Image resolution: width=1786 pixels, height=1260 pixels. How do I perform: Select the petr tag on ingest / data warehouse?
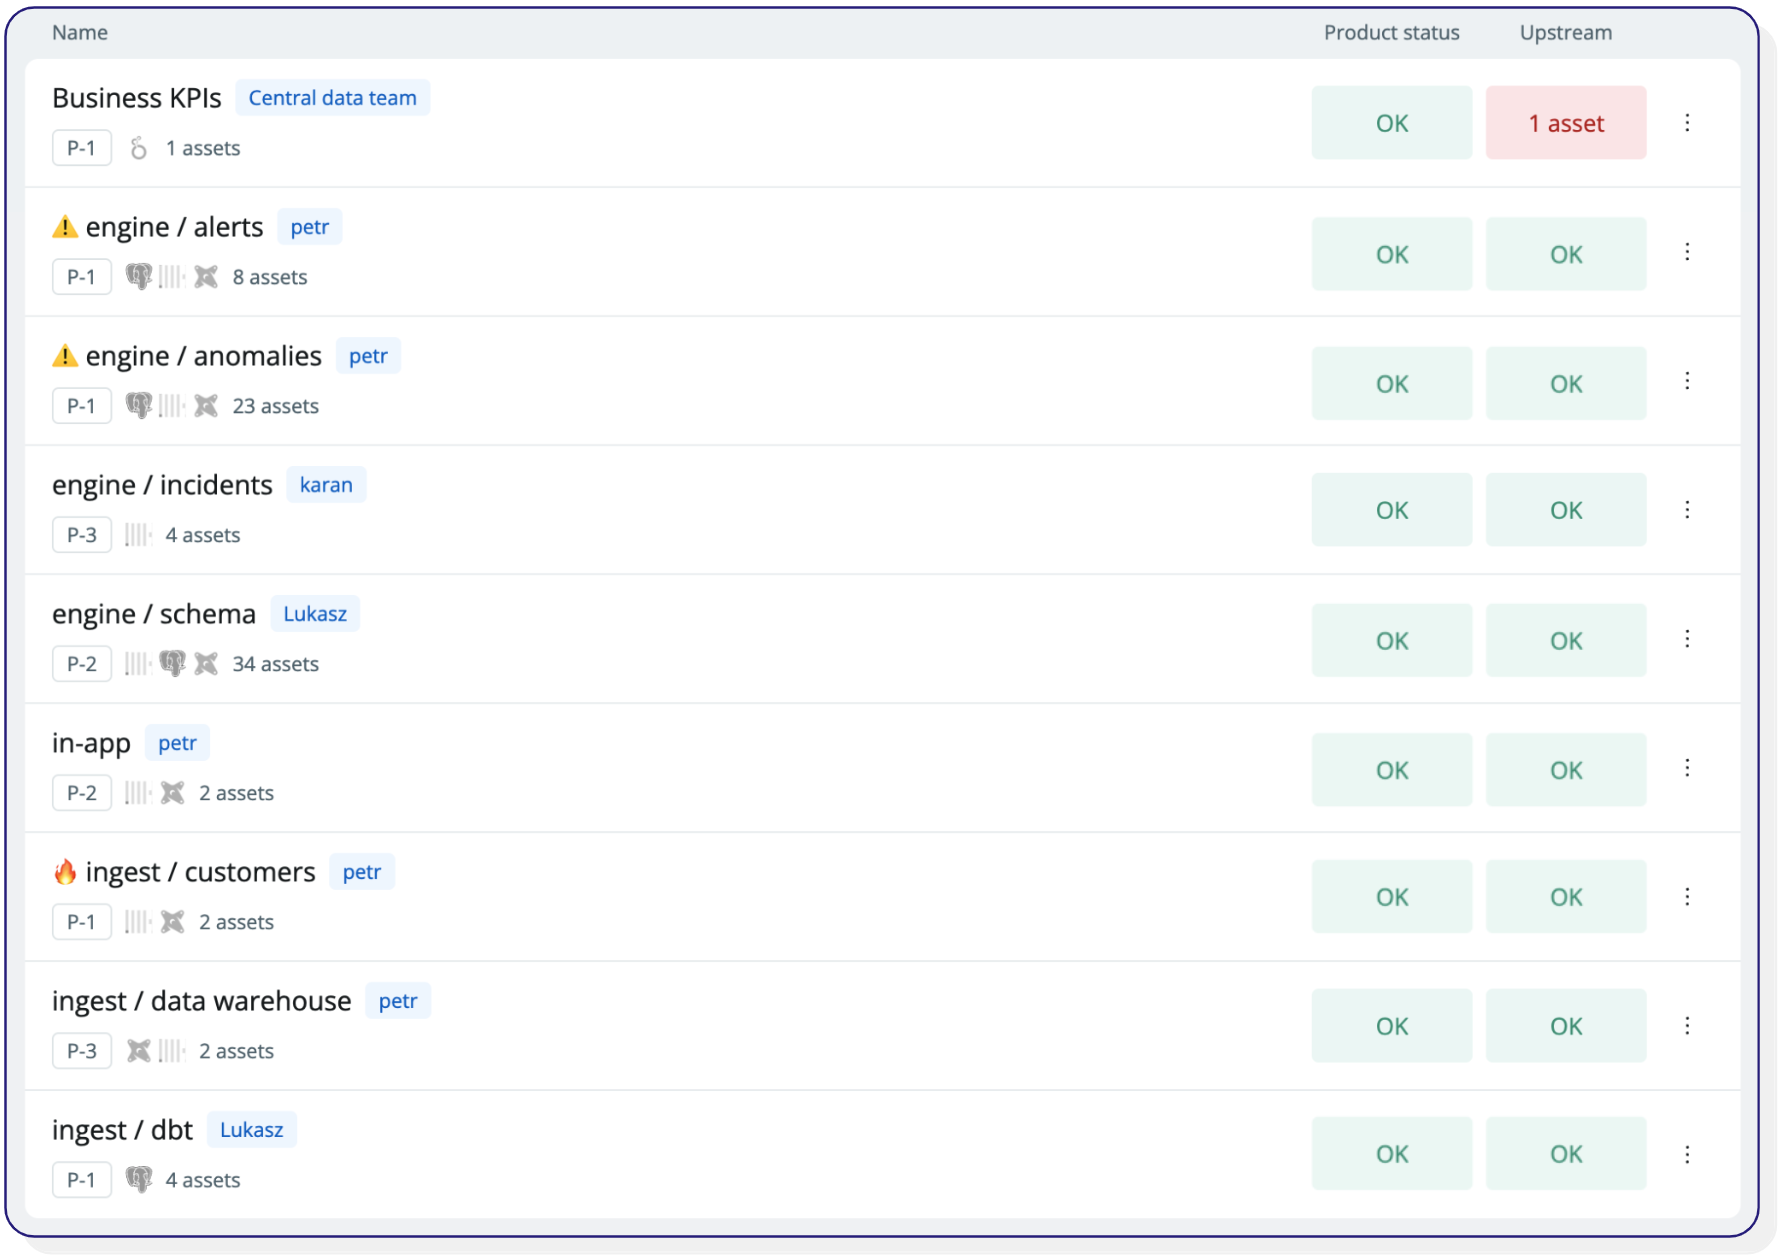pos(398,1001)
